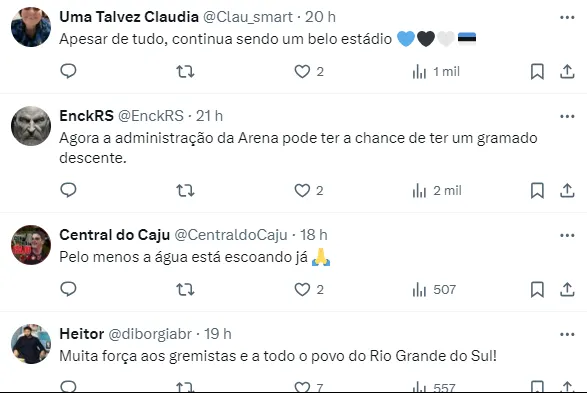Image resolution: width=587 pixels, height=393 pixels.
Task: Open the 18 h timestamp link
Action: click(x=314, y=235)
